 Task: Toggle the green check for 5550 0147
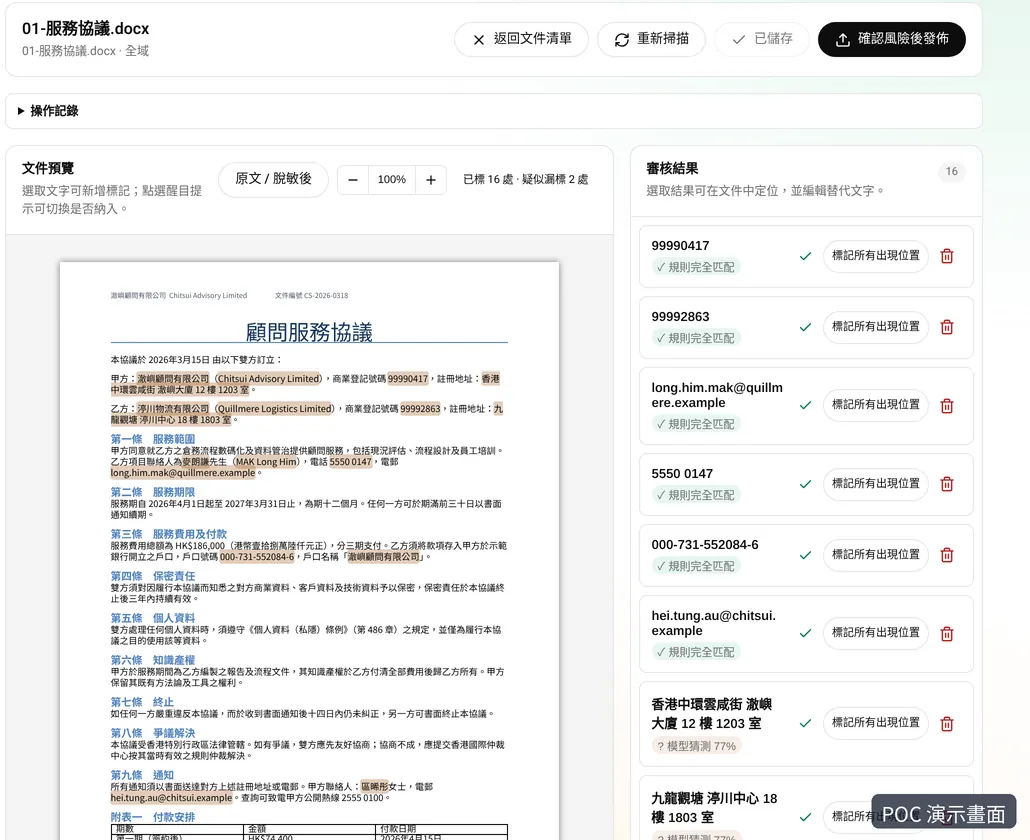coord(805,484)
